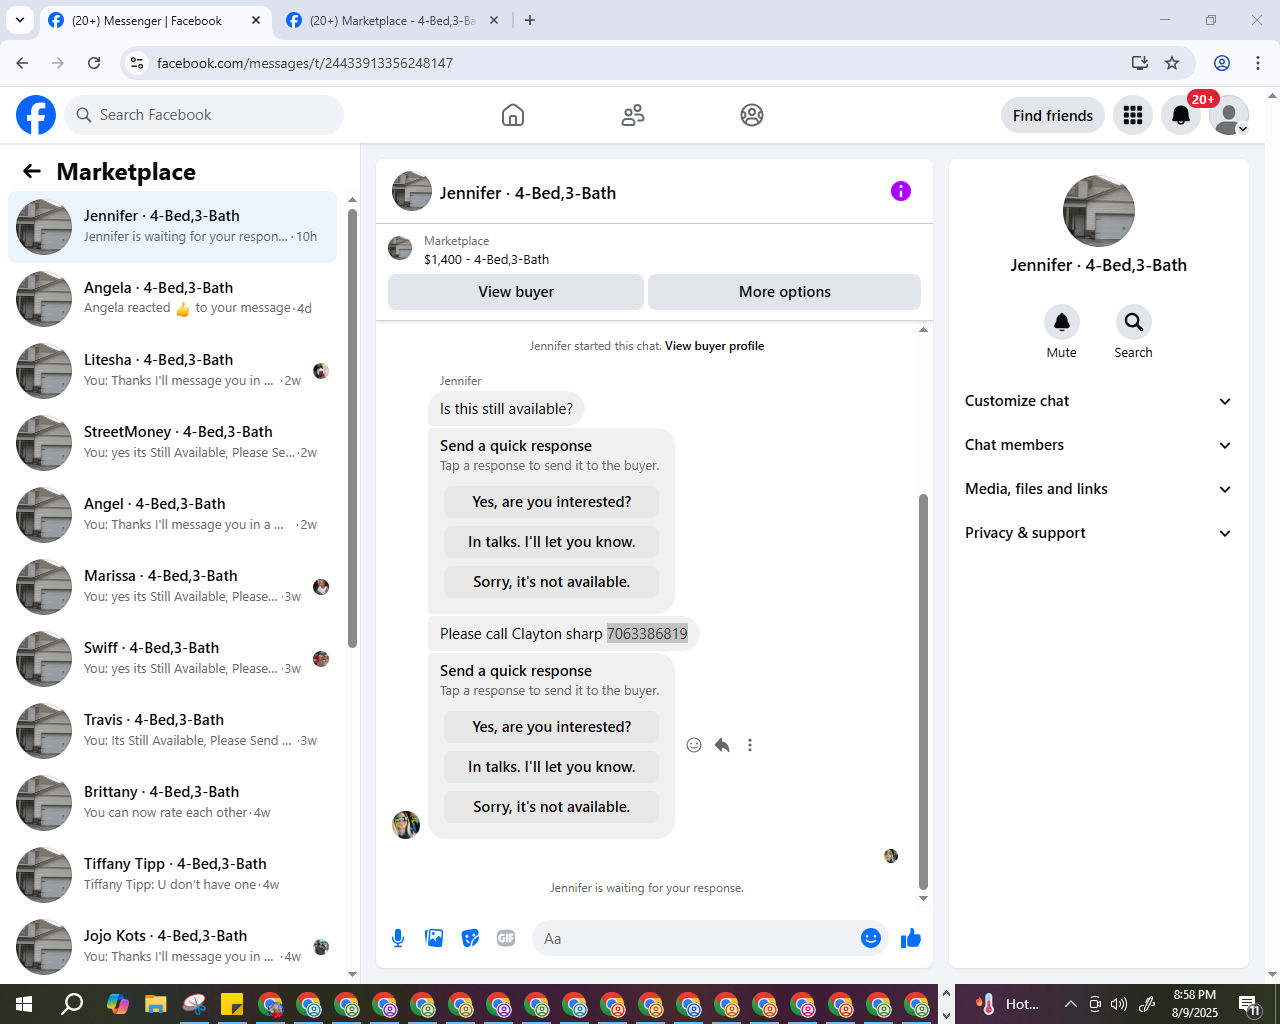Select the Messenger | Facebook browser tab

155,20
